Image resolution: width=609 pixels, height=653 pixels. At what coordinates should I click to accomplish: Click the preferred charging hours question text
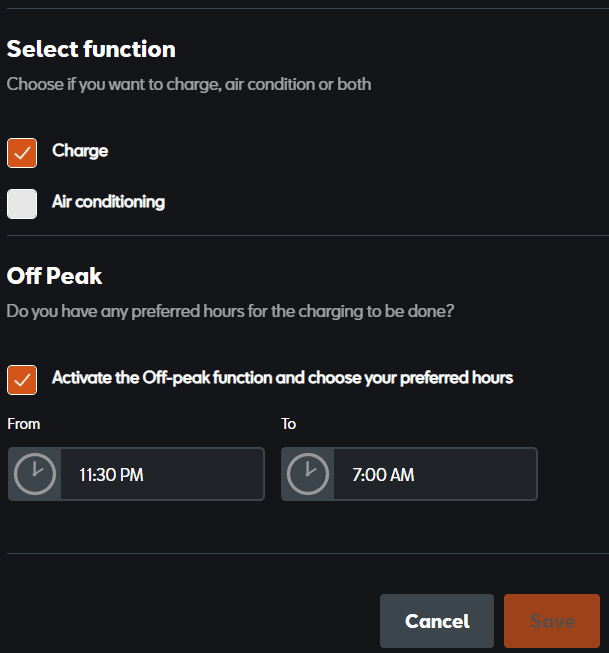(230, 311)
